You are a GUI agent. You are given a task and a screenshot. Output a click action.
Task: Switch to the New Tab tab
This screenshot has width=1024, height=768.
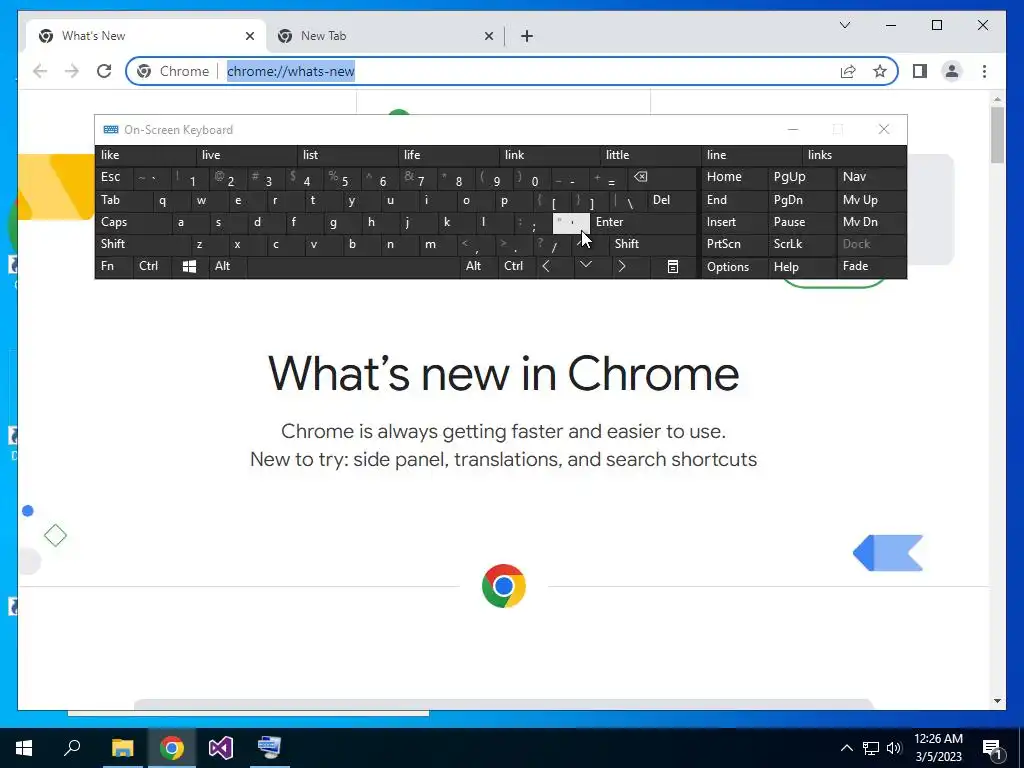click(385, 36)
